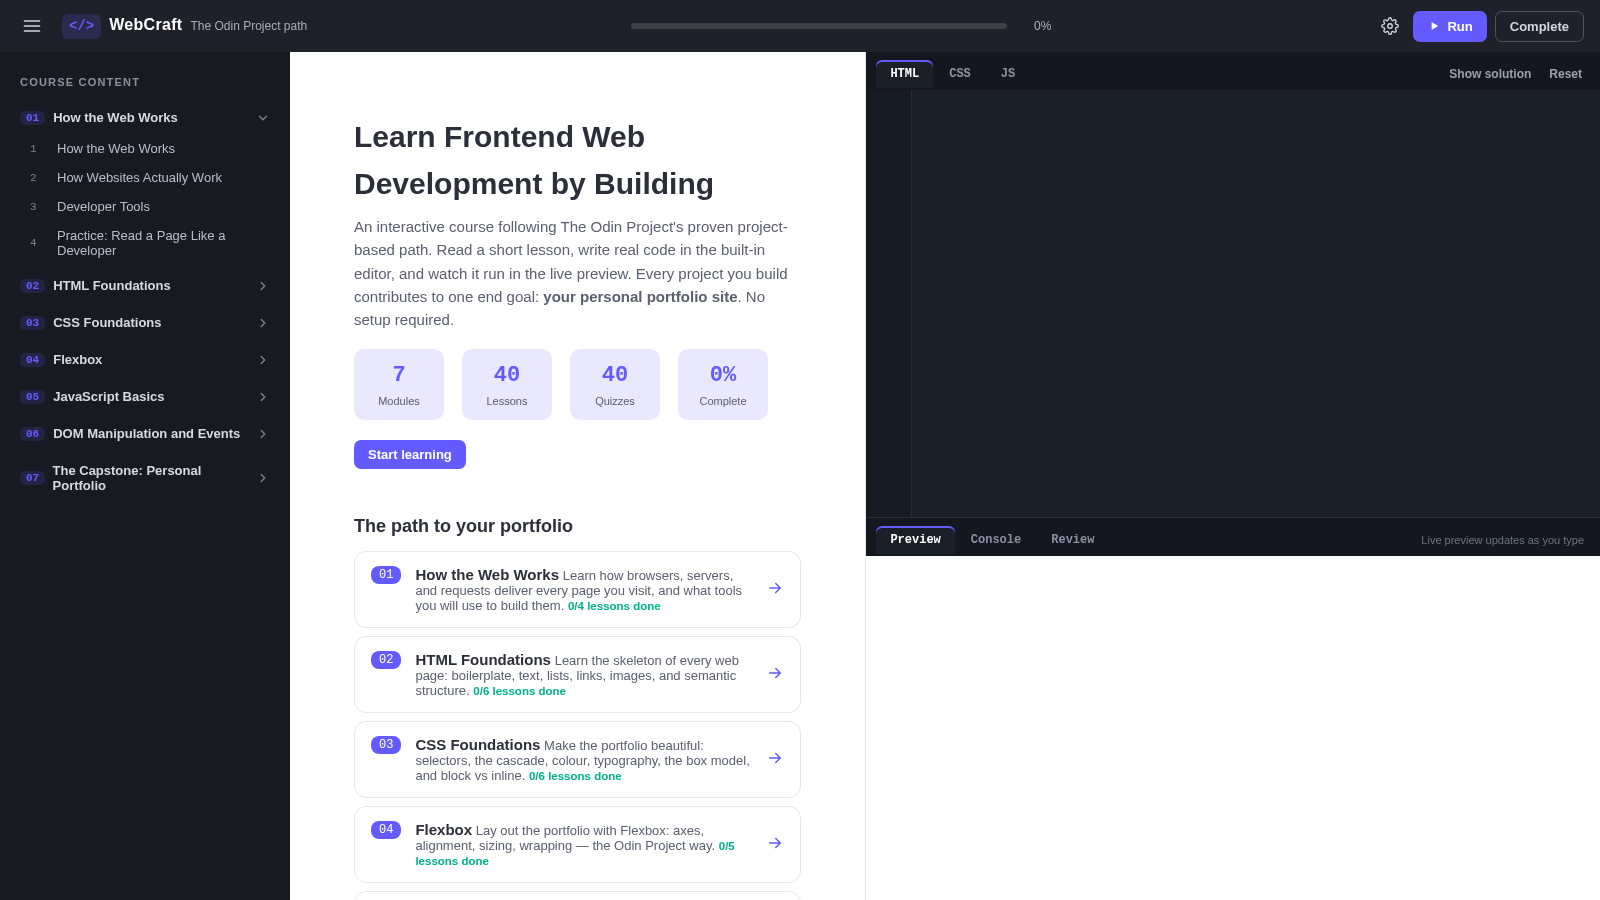
Task: Click the 7 Modules stat tile
Action: [399, 384]
